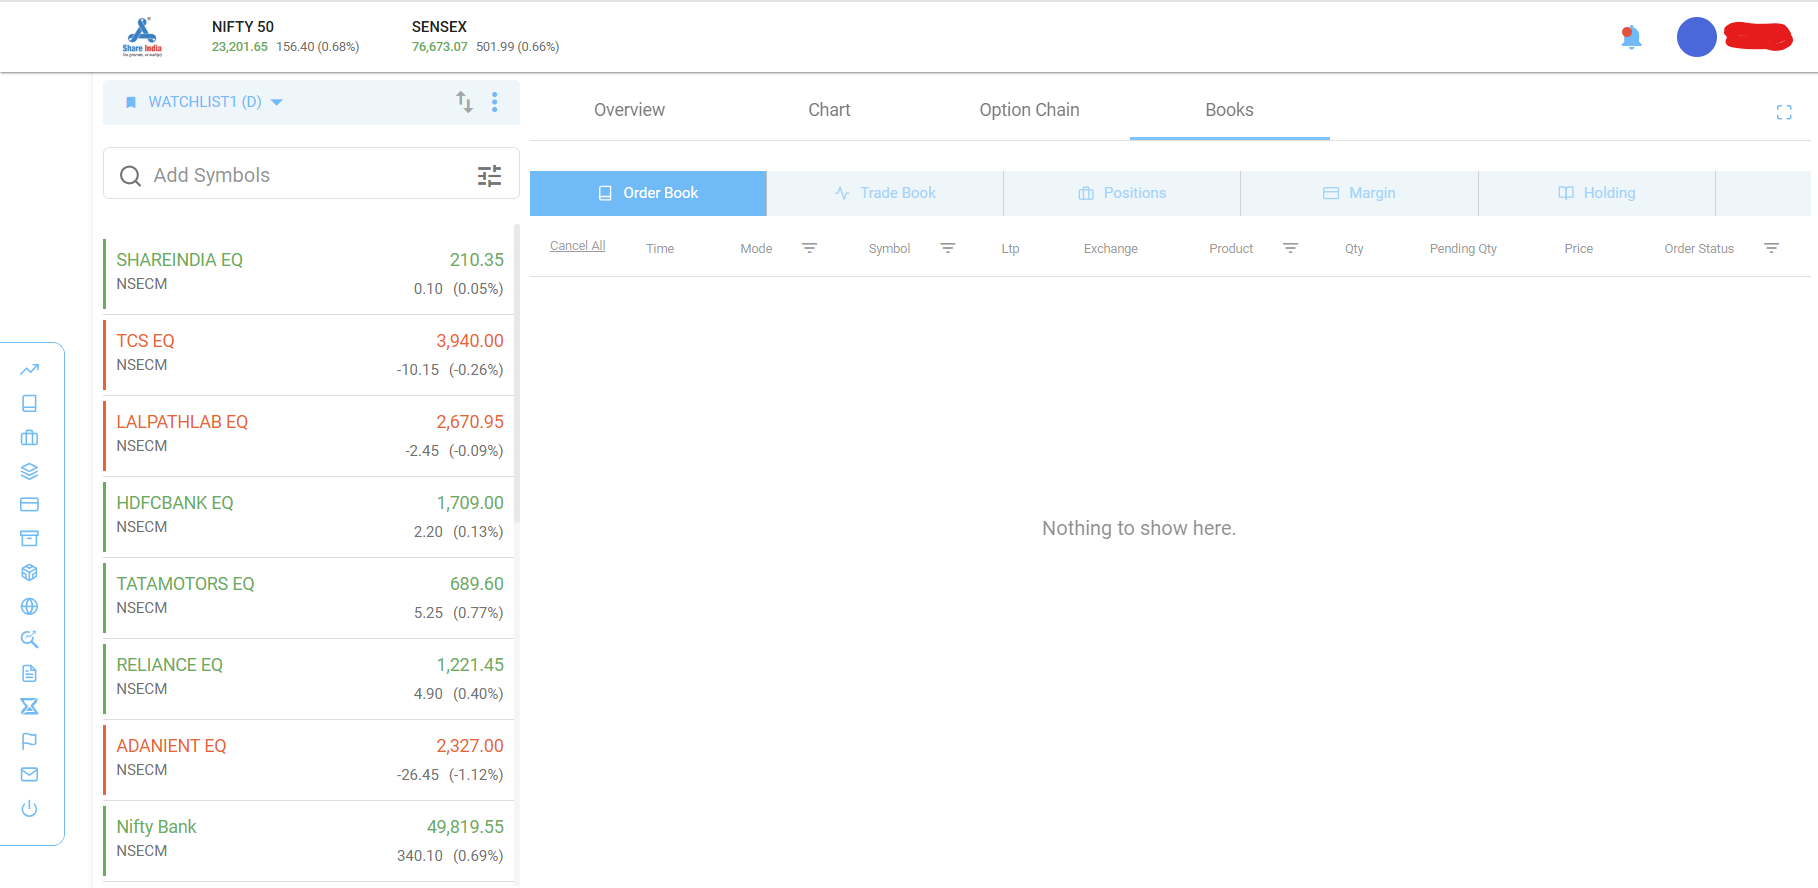Screen dimensions: 1818x888
Task: Open the document report icon in sidebar
Action: click(29, 673)
